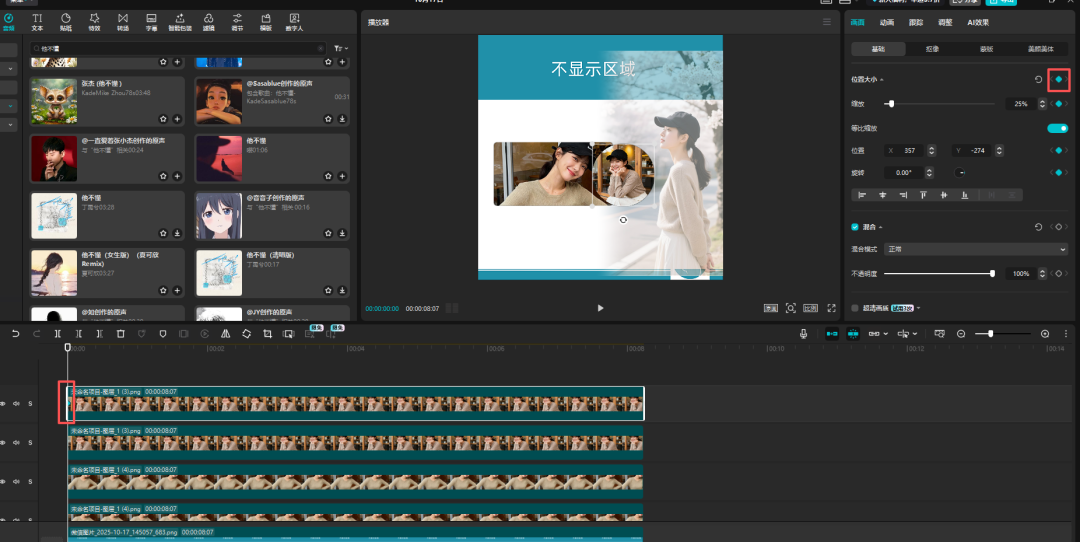Screen dimensions: 1080x542
Task: Open the 特效 (Effects) panel icon
Action: 94,20
